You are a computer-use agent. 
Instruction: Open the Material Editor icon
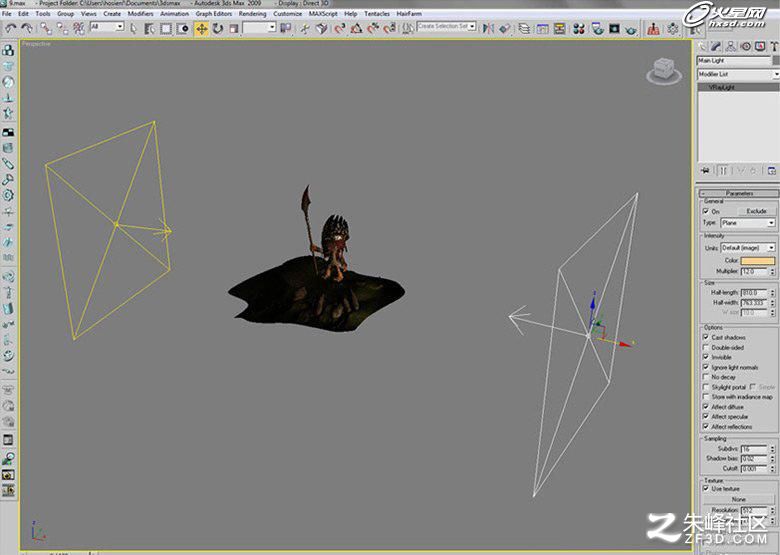tap(579, 28)
